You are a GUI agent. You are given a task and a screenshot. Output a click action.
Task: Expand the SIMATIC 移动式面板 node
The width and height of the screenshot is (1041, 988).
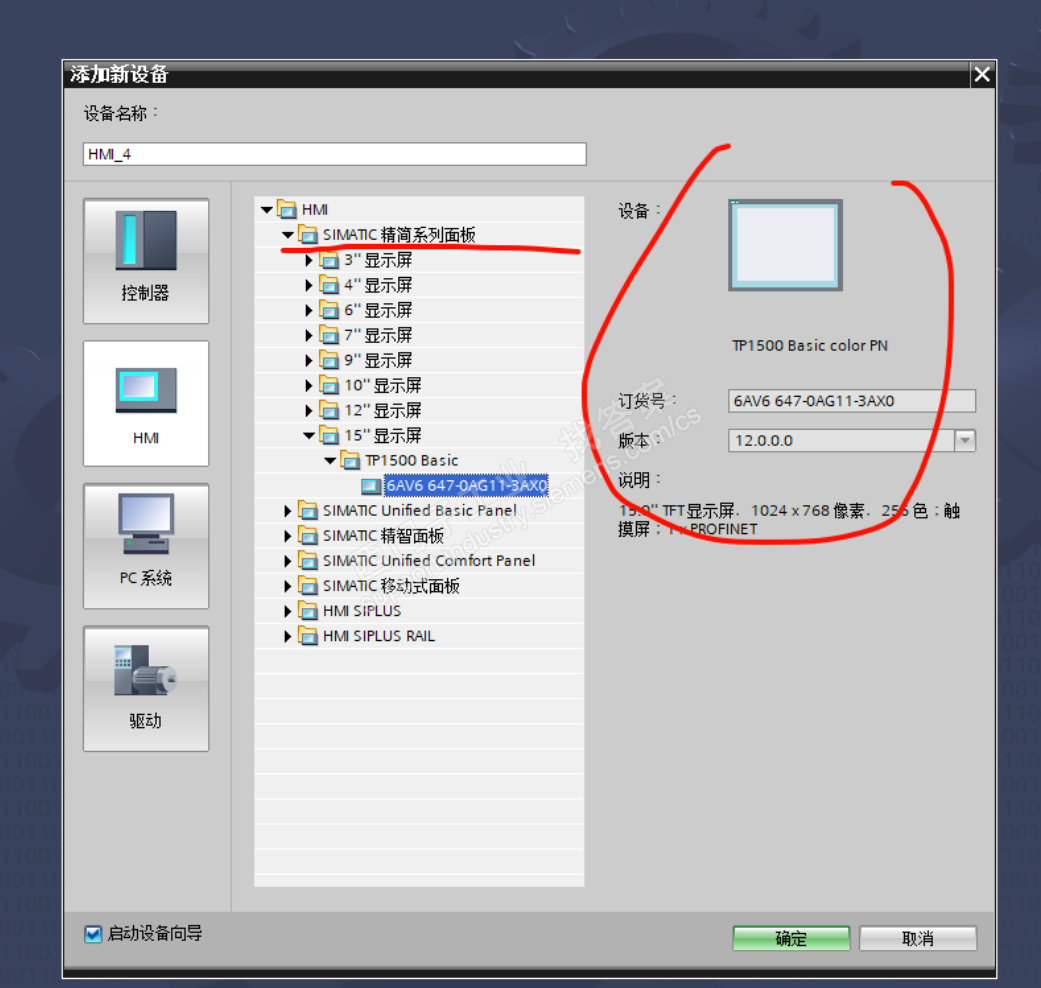point(287,586)
